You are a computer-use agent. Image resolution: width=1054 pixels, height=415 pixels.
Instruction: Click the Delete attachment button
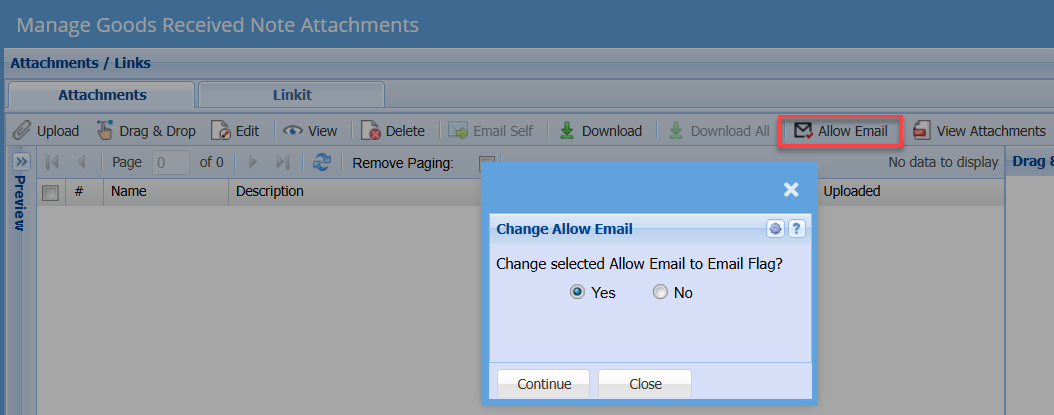(393, 131)
